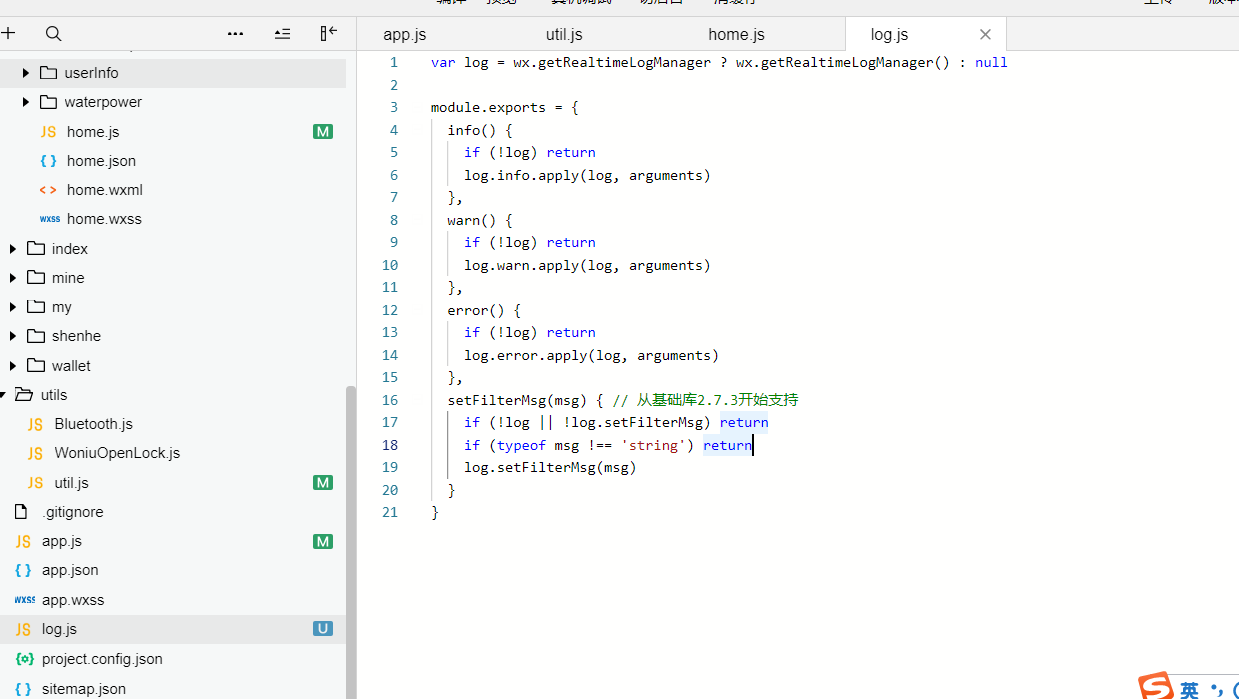Screen dimensions: 1239x699
Task: Click the JS icon beside WoniuOpenLock.js
Action: [x=36, y=453]
